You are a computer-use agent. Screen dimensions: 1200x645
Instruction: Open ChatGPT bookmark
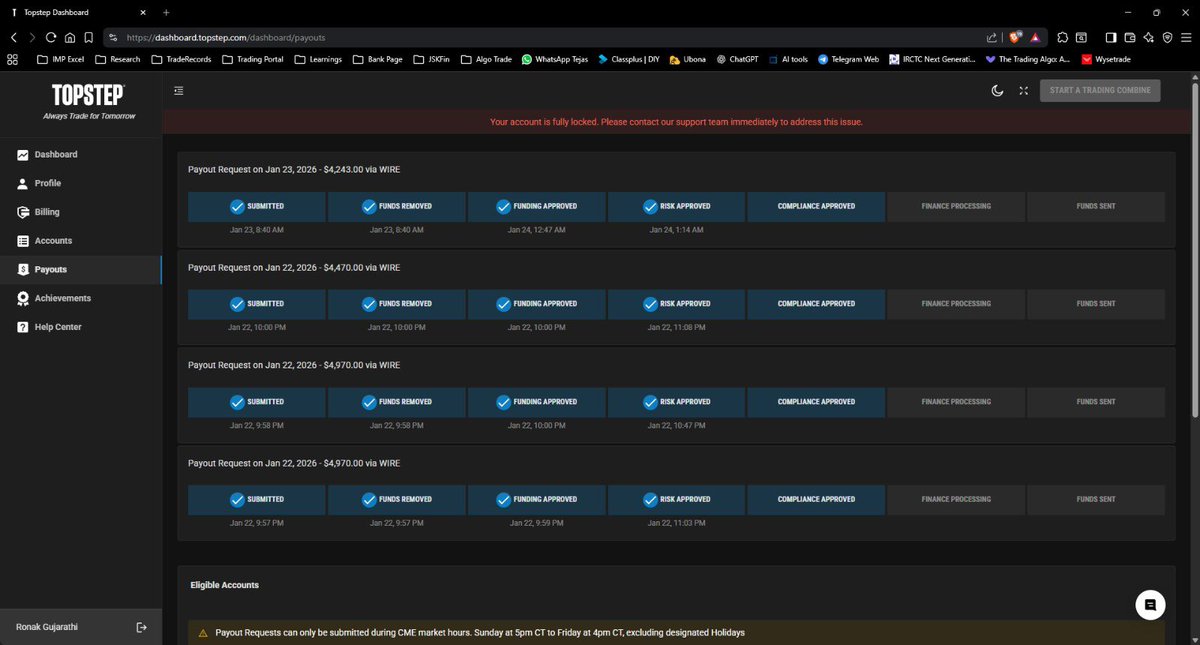737,59
